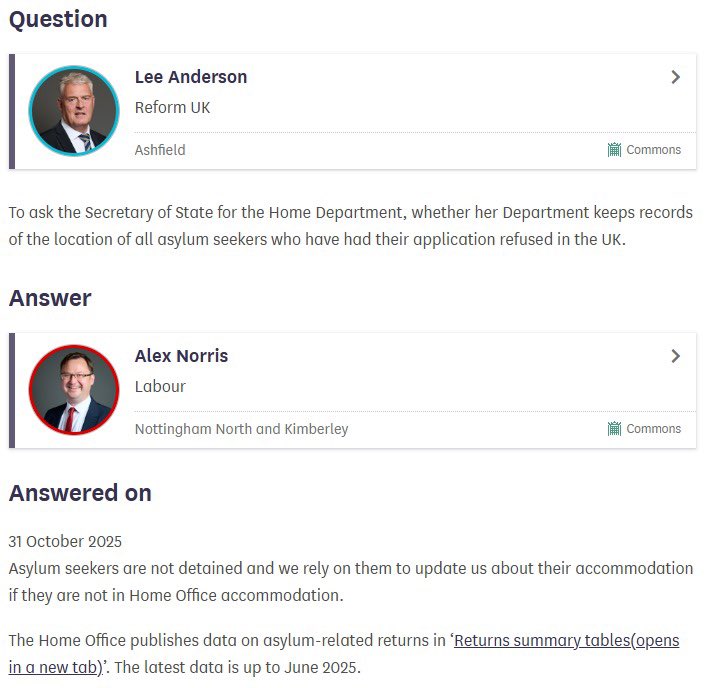Image resolution: width=709 pixels, height=688 pixels.
Task: Click the Commons portcullis icon in Lee Anderson's card
Action: [614, 150]
